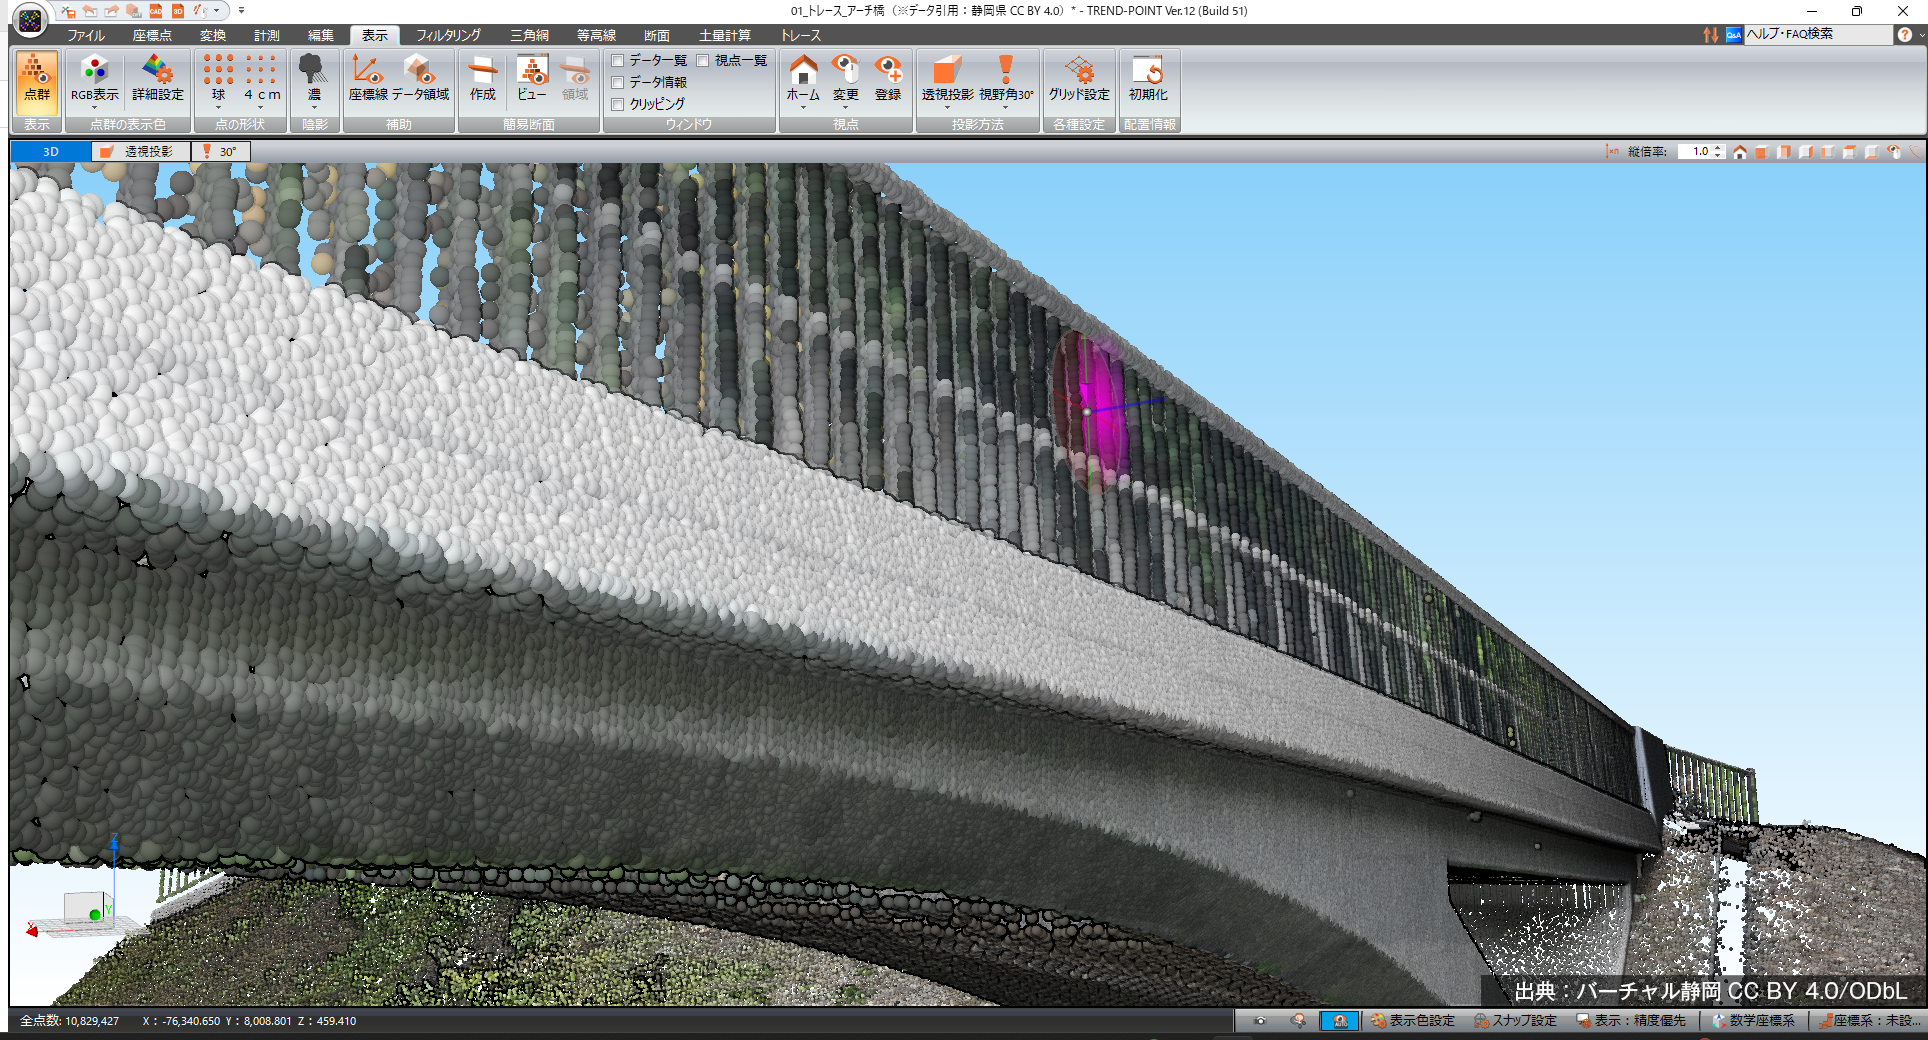Check the クリッピング checkbox

pos(618,104)
